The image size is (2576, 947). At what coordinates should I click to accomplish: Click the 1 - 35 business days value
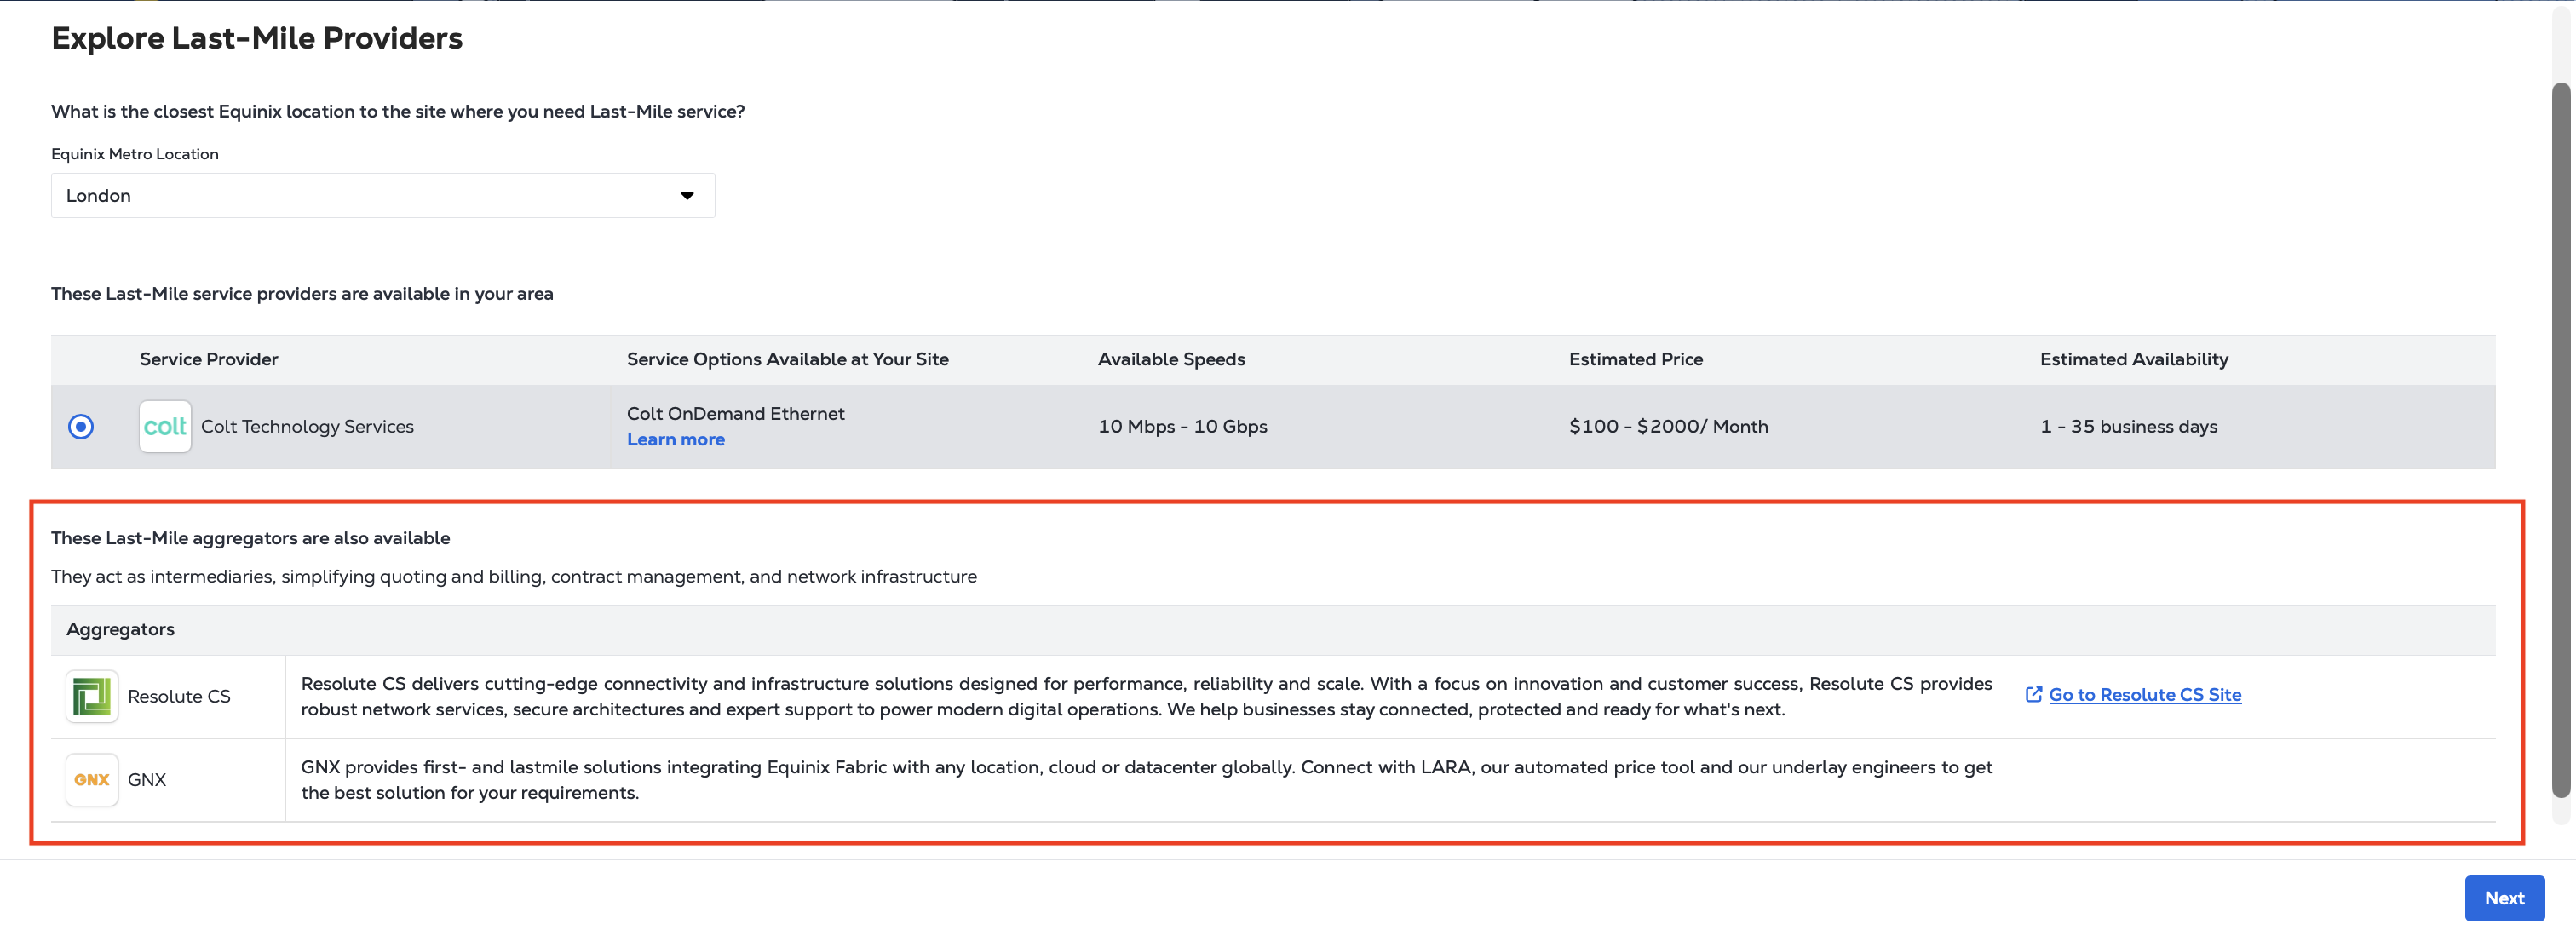point(2129,427)
